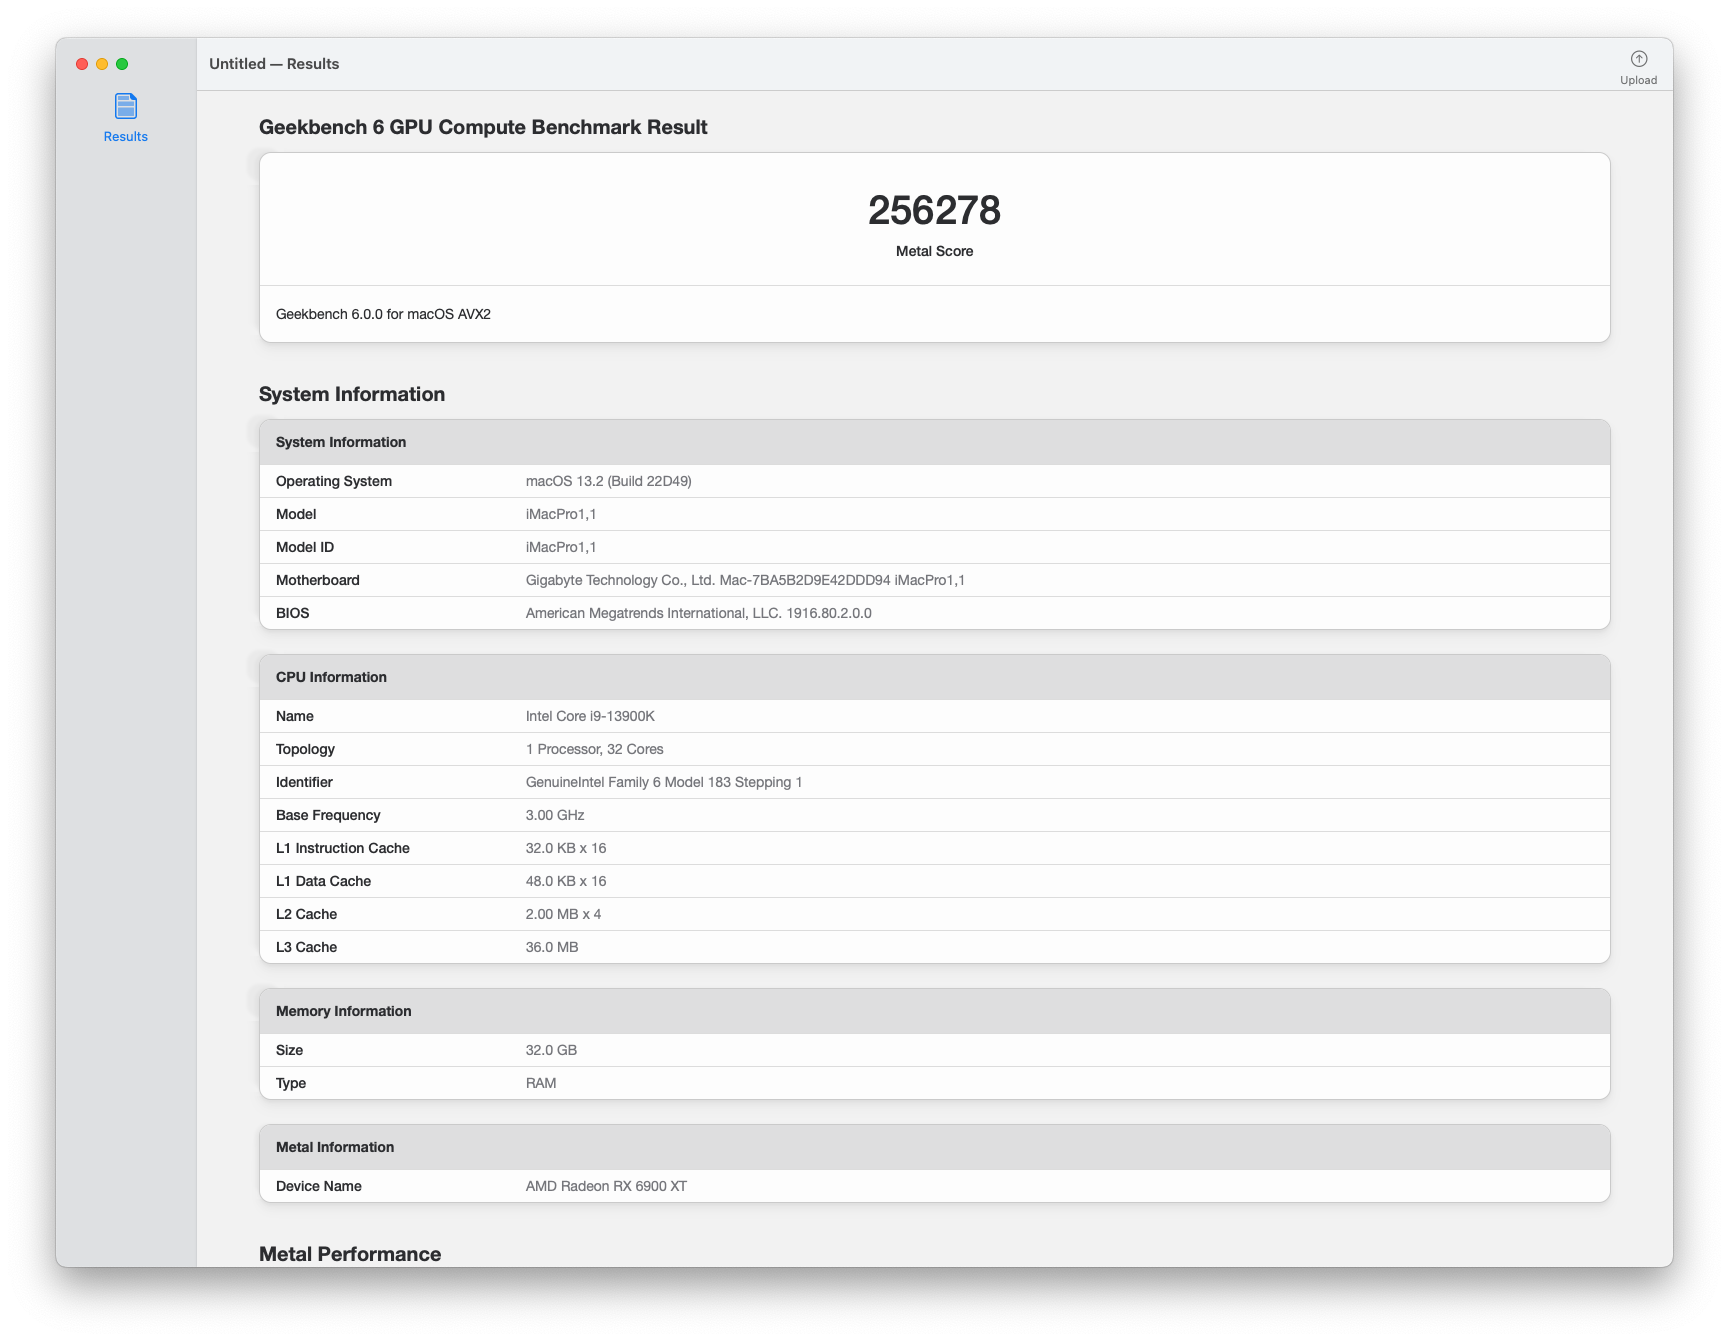Click the memory Size row label
The height and width of the screenshot is (1341, 1729).
click(289, 1050)
